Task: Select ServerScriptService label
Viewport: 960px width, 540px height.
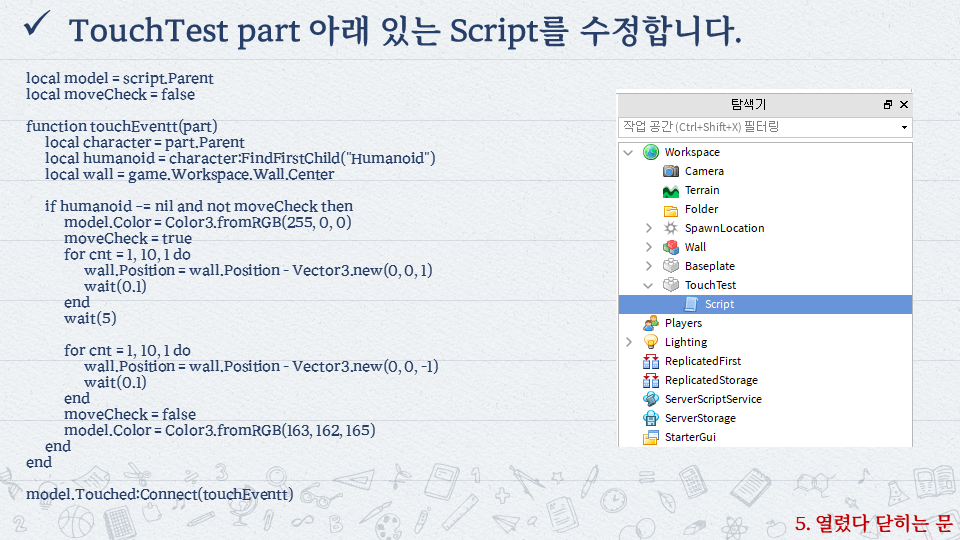Action: point(713,399)
